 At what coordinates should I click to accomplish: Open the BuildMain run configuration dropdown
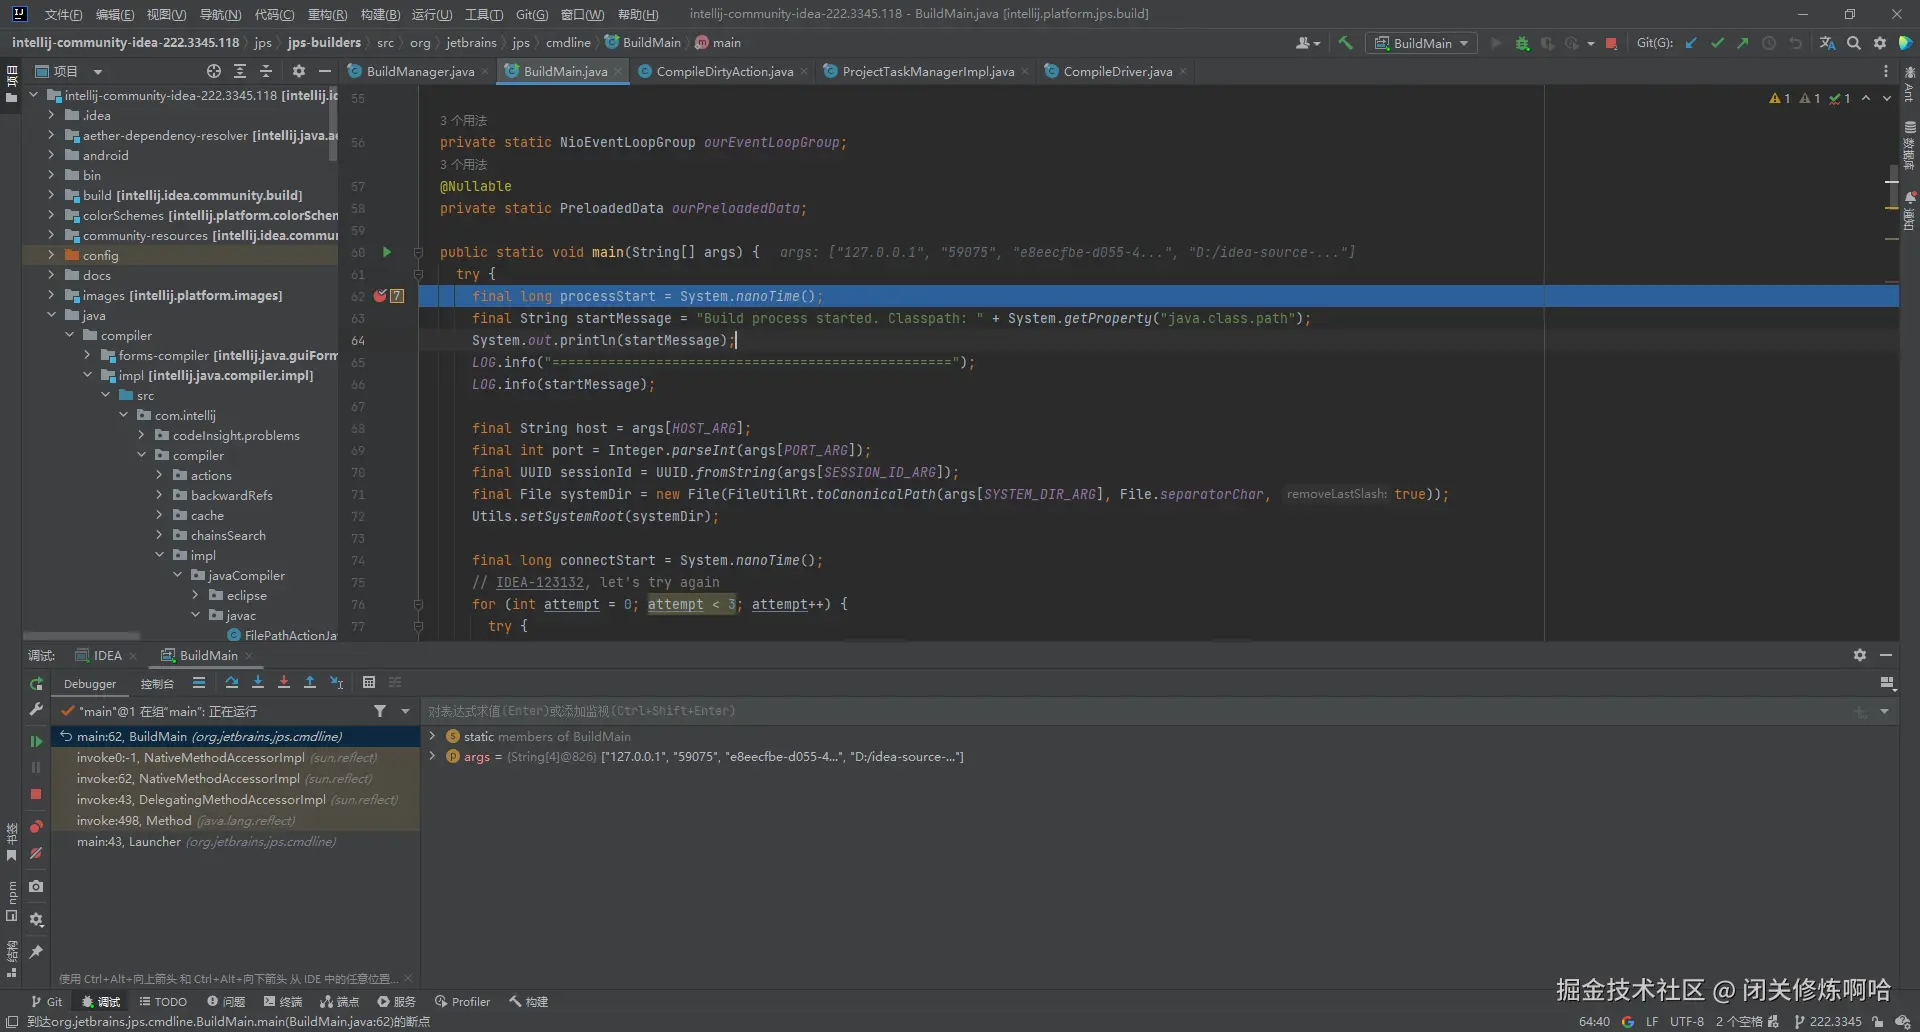[1421, 43]
